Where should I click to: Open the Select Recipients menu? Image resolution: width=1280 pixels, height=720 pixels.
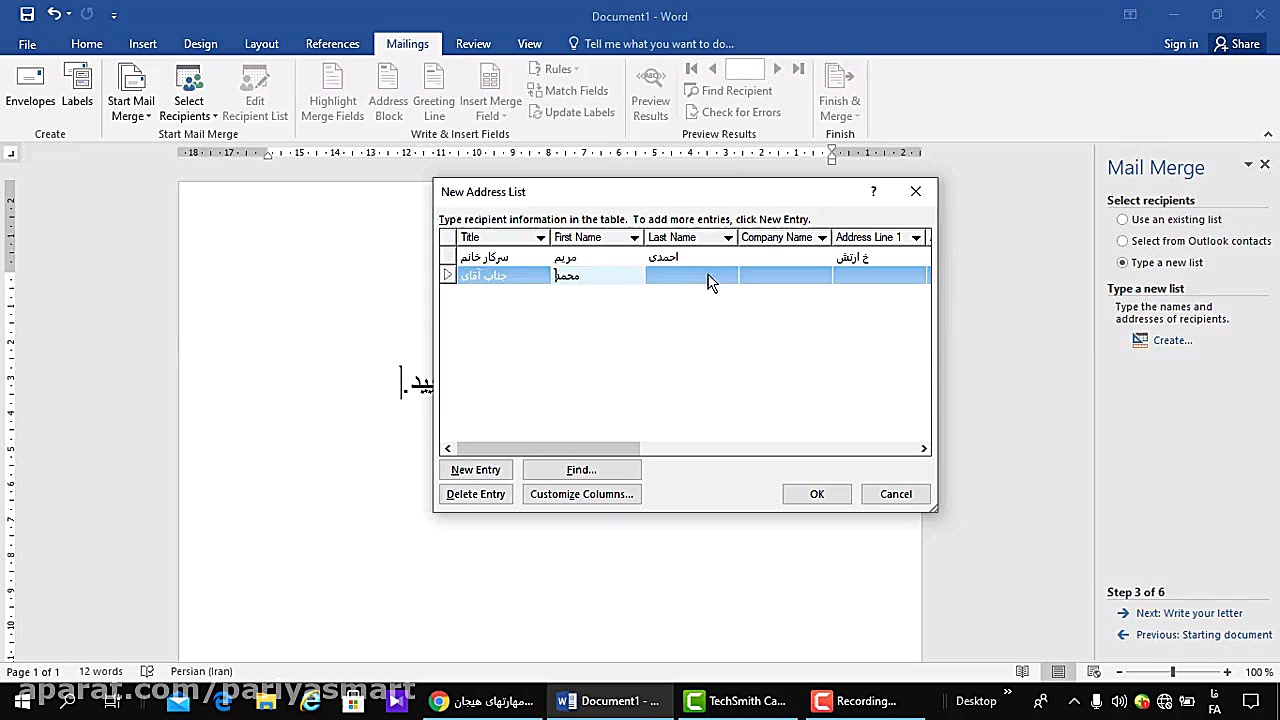coord(188,93)
